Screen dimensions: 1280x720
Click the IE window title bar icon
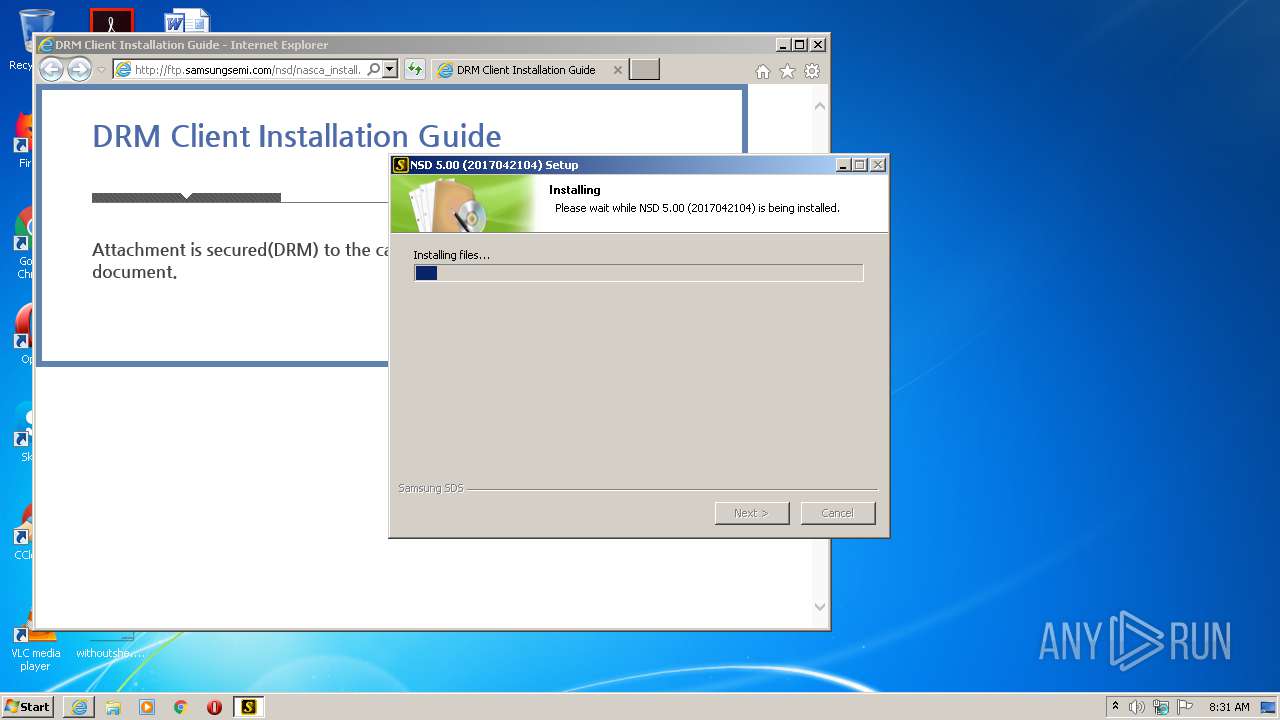pyautogui.click(x=45, y=45)
